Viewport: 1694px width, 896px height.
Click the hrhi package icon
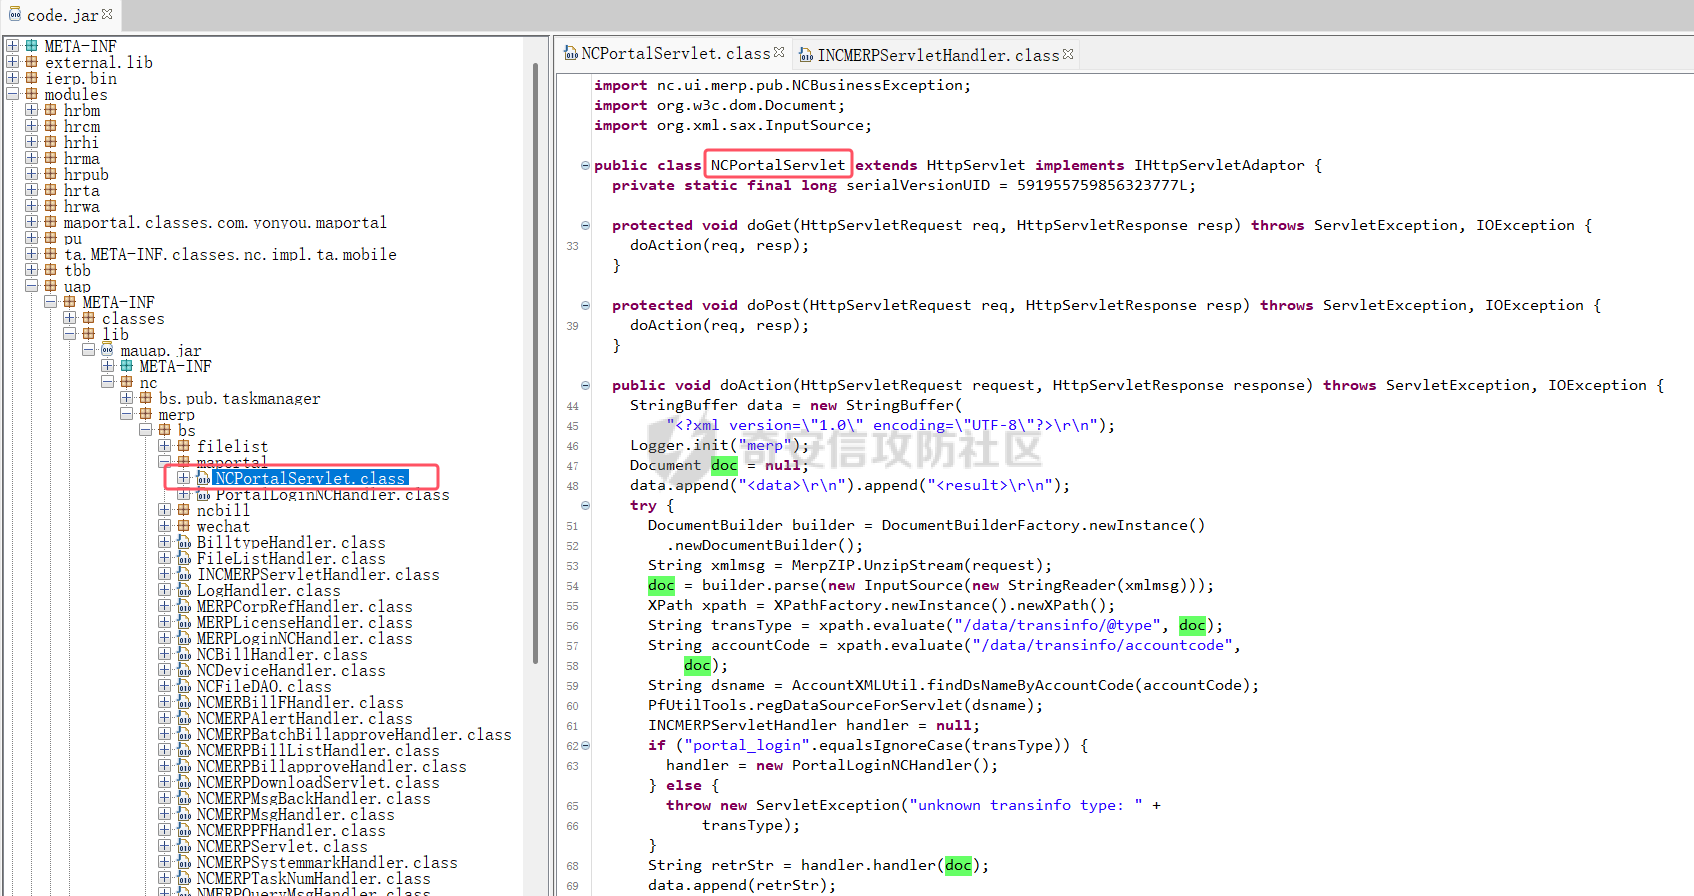[50, 142]
